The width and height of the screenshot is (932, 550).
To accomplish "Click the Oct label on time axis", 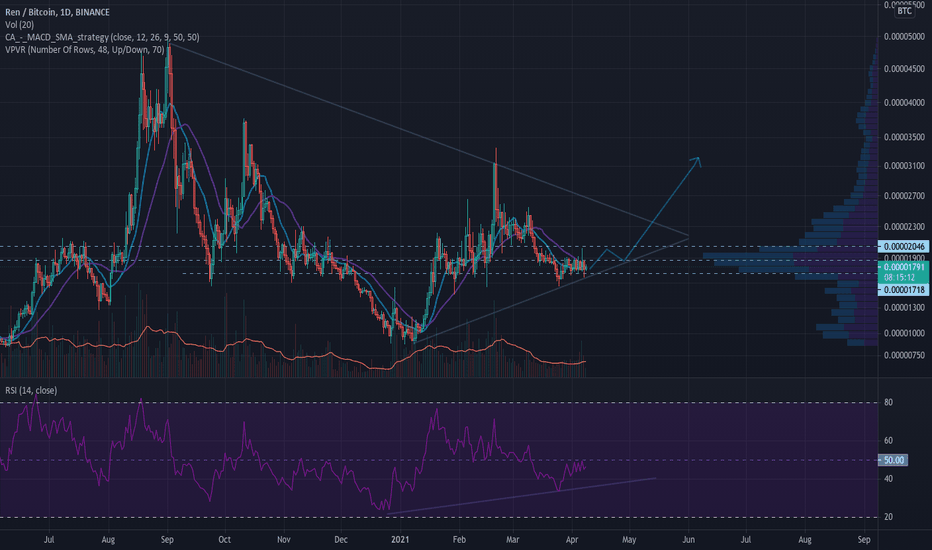I will click(x=224, y=540).
